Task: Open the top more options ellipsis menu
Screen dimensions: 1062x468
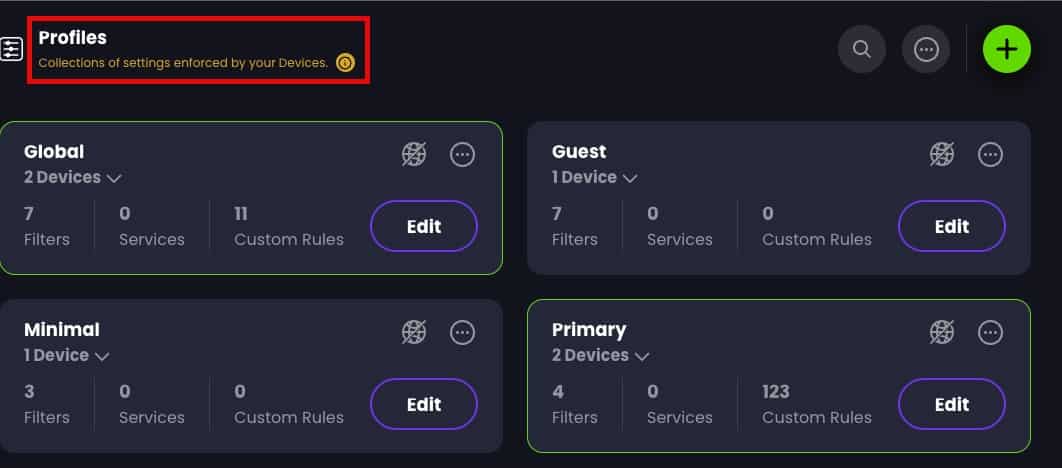Action: click(x=926, y=49)
